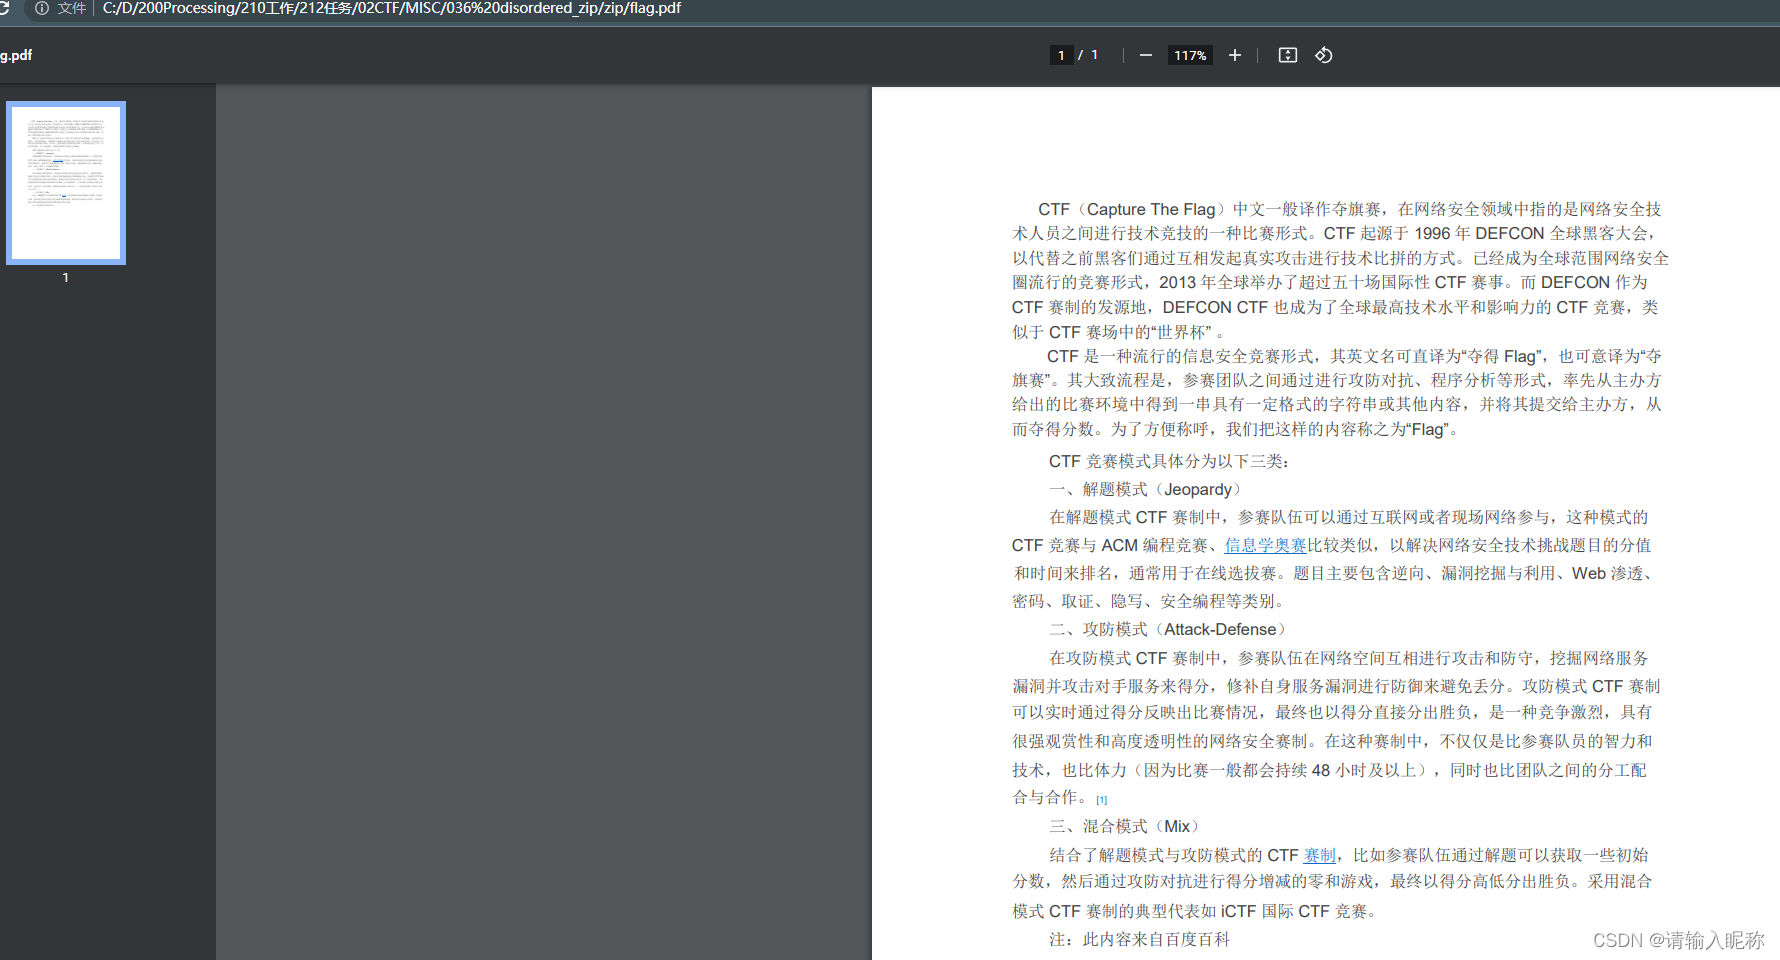Viewport: 1780px width, 960px height.
Task: Click the total page count '1' in toolbar
Action: point(1094,55)
